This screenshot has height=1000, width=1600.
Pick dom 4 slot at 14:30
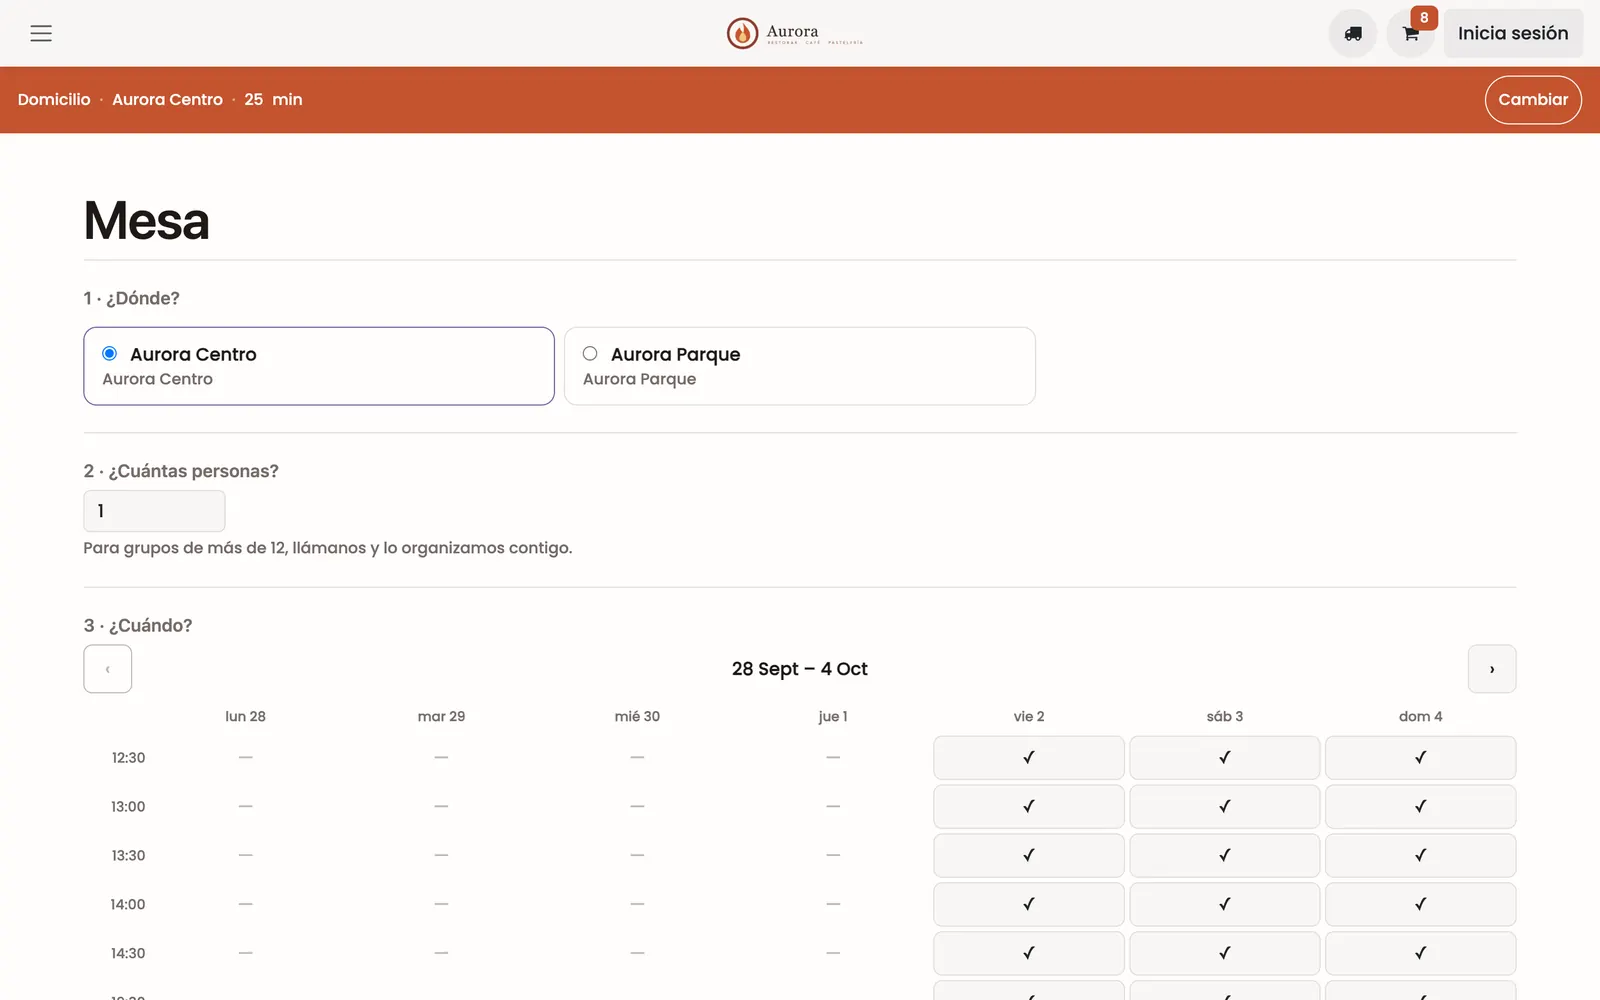pyautogui.click(x=1421, y=954)
